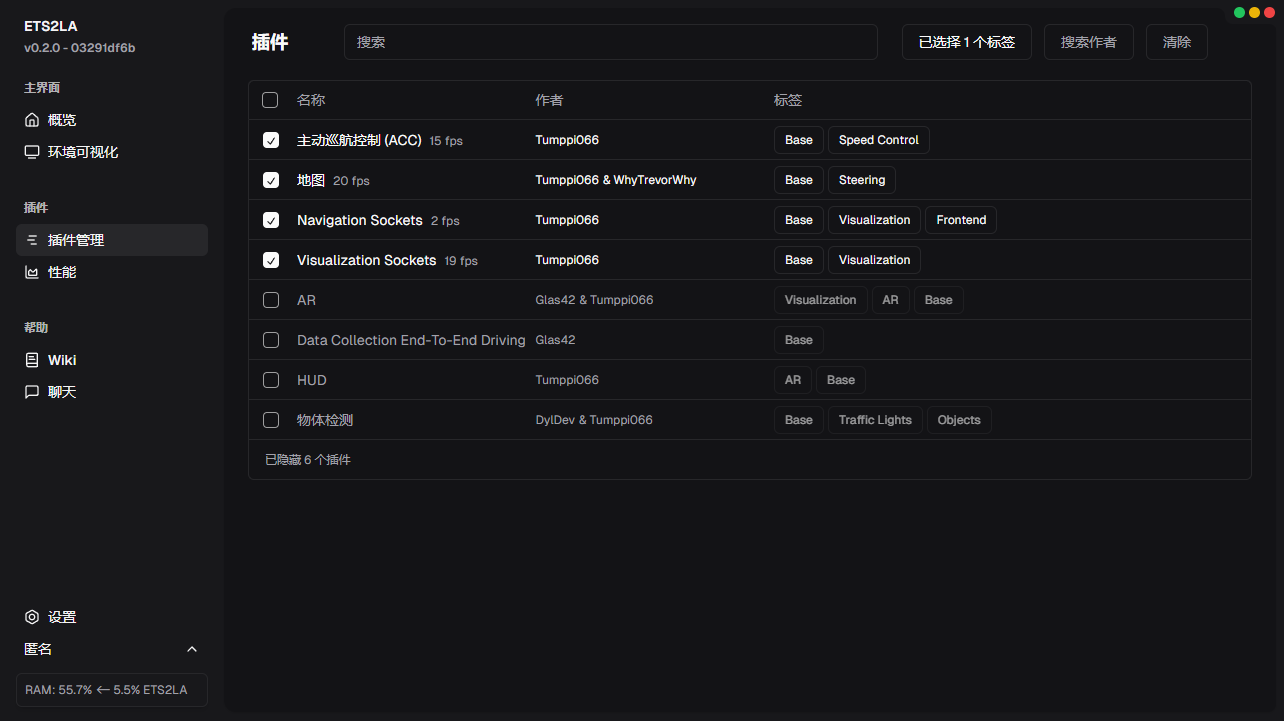Click the monitor icon beside 环境可视化
This screenshot has height=721, width=1284.
click(32, 152)
